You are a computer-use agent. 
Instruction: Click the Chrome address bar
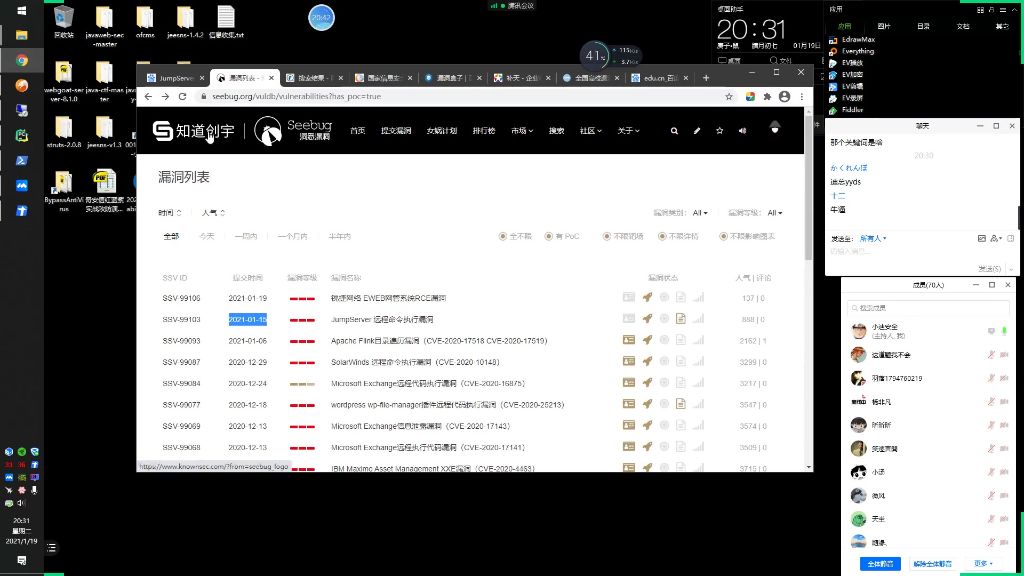[x=460, y=96]
